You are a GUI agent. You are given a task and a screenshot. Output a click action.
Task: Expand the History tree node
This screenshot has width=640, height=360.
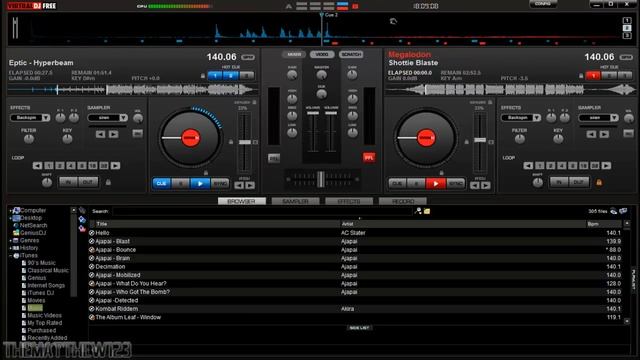pos(11,248)
